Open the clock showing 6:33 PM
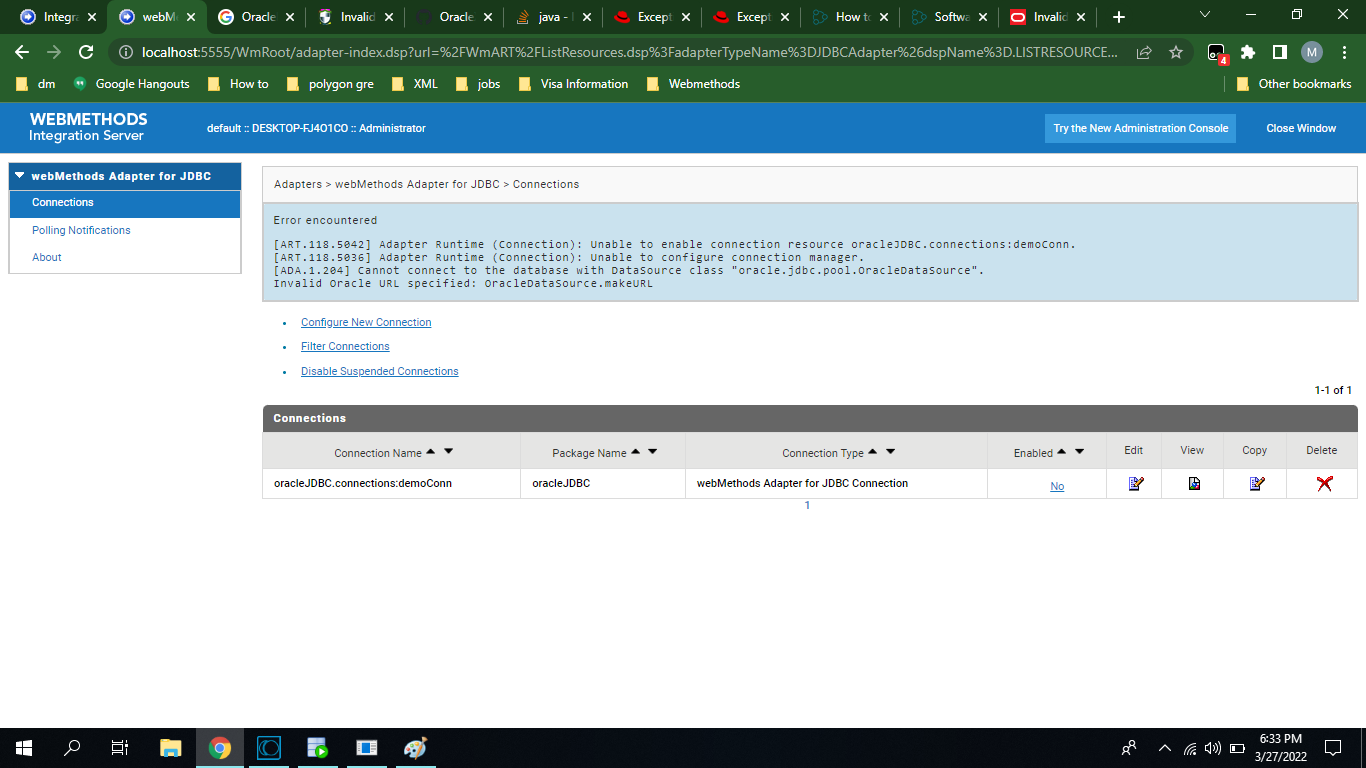 1279,748
